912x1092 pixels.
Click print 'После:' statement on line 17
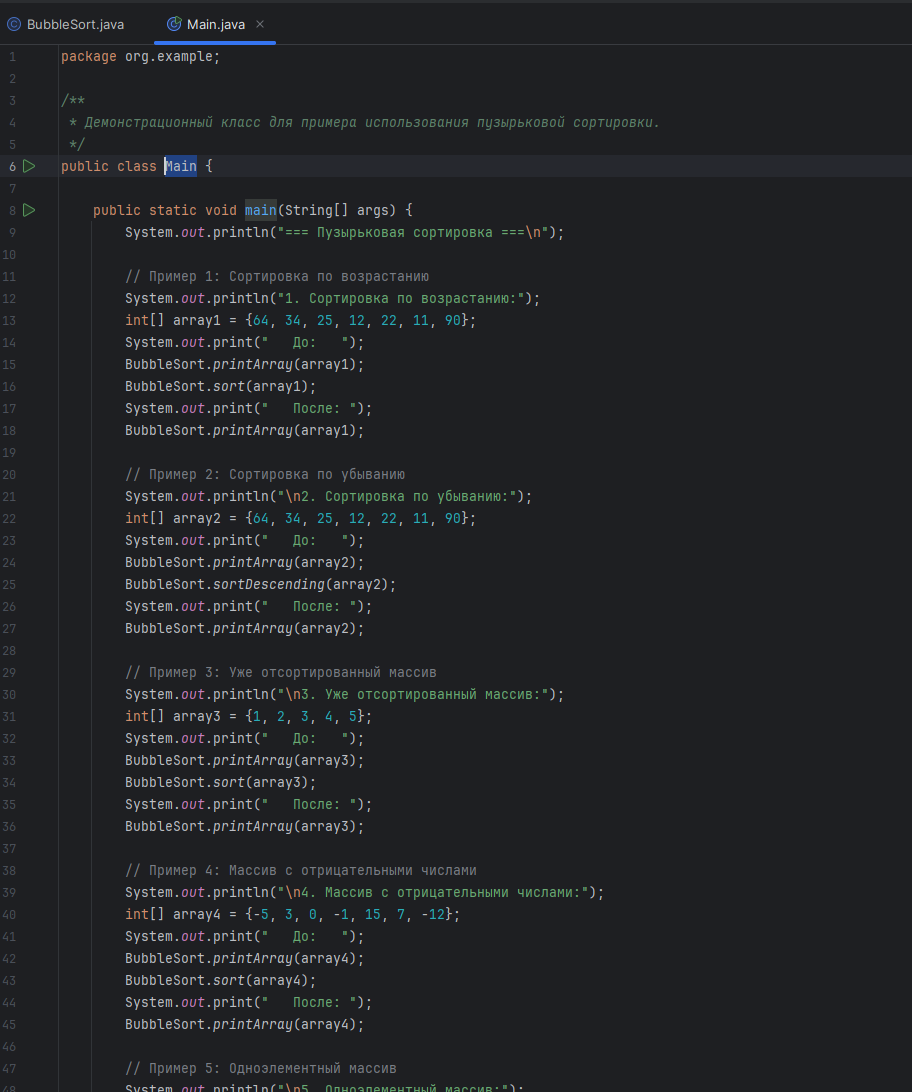249,409
